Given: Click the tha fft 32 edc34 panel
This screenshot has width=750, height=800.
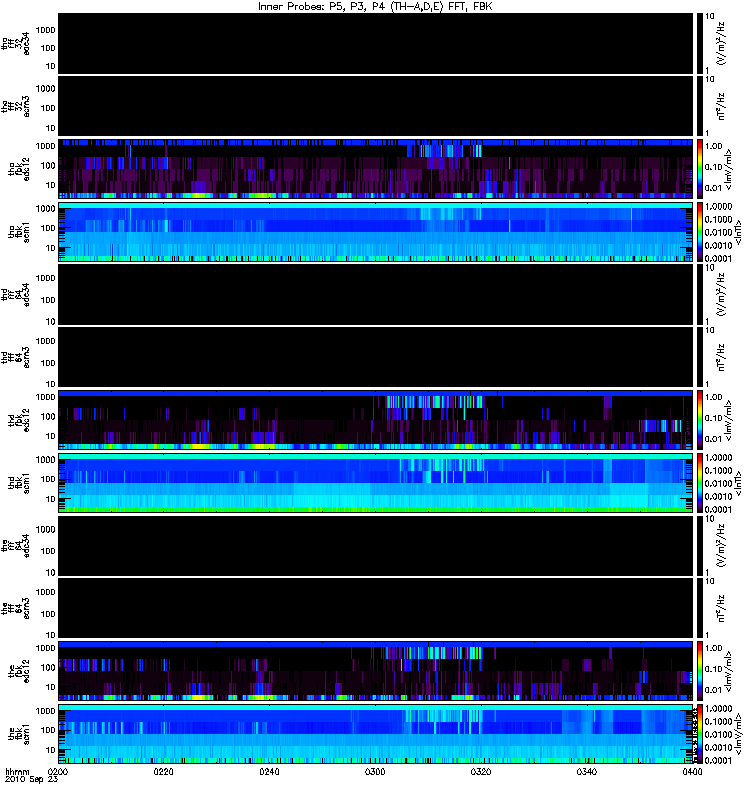Looking at the screenshot, I should [x=376, y=44].
